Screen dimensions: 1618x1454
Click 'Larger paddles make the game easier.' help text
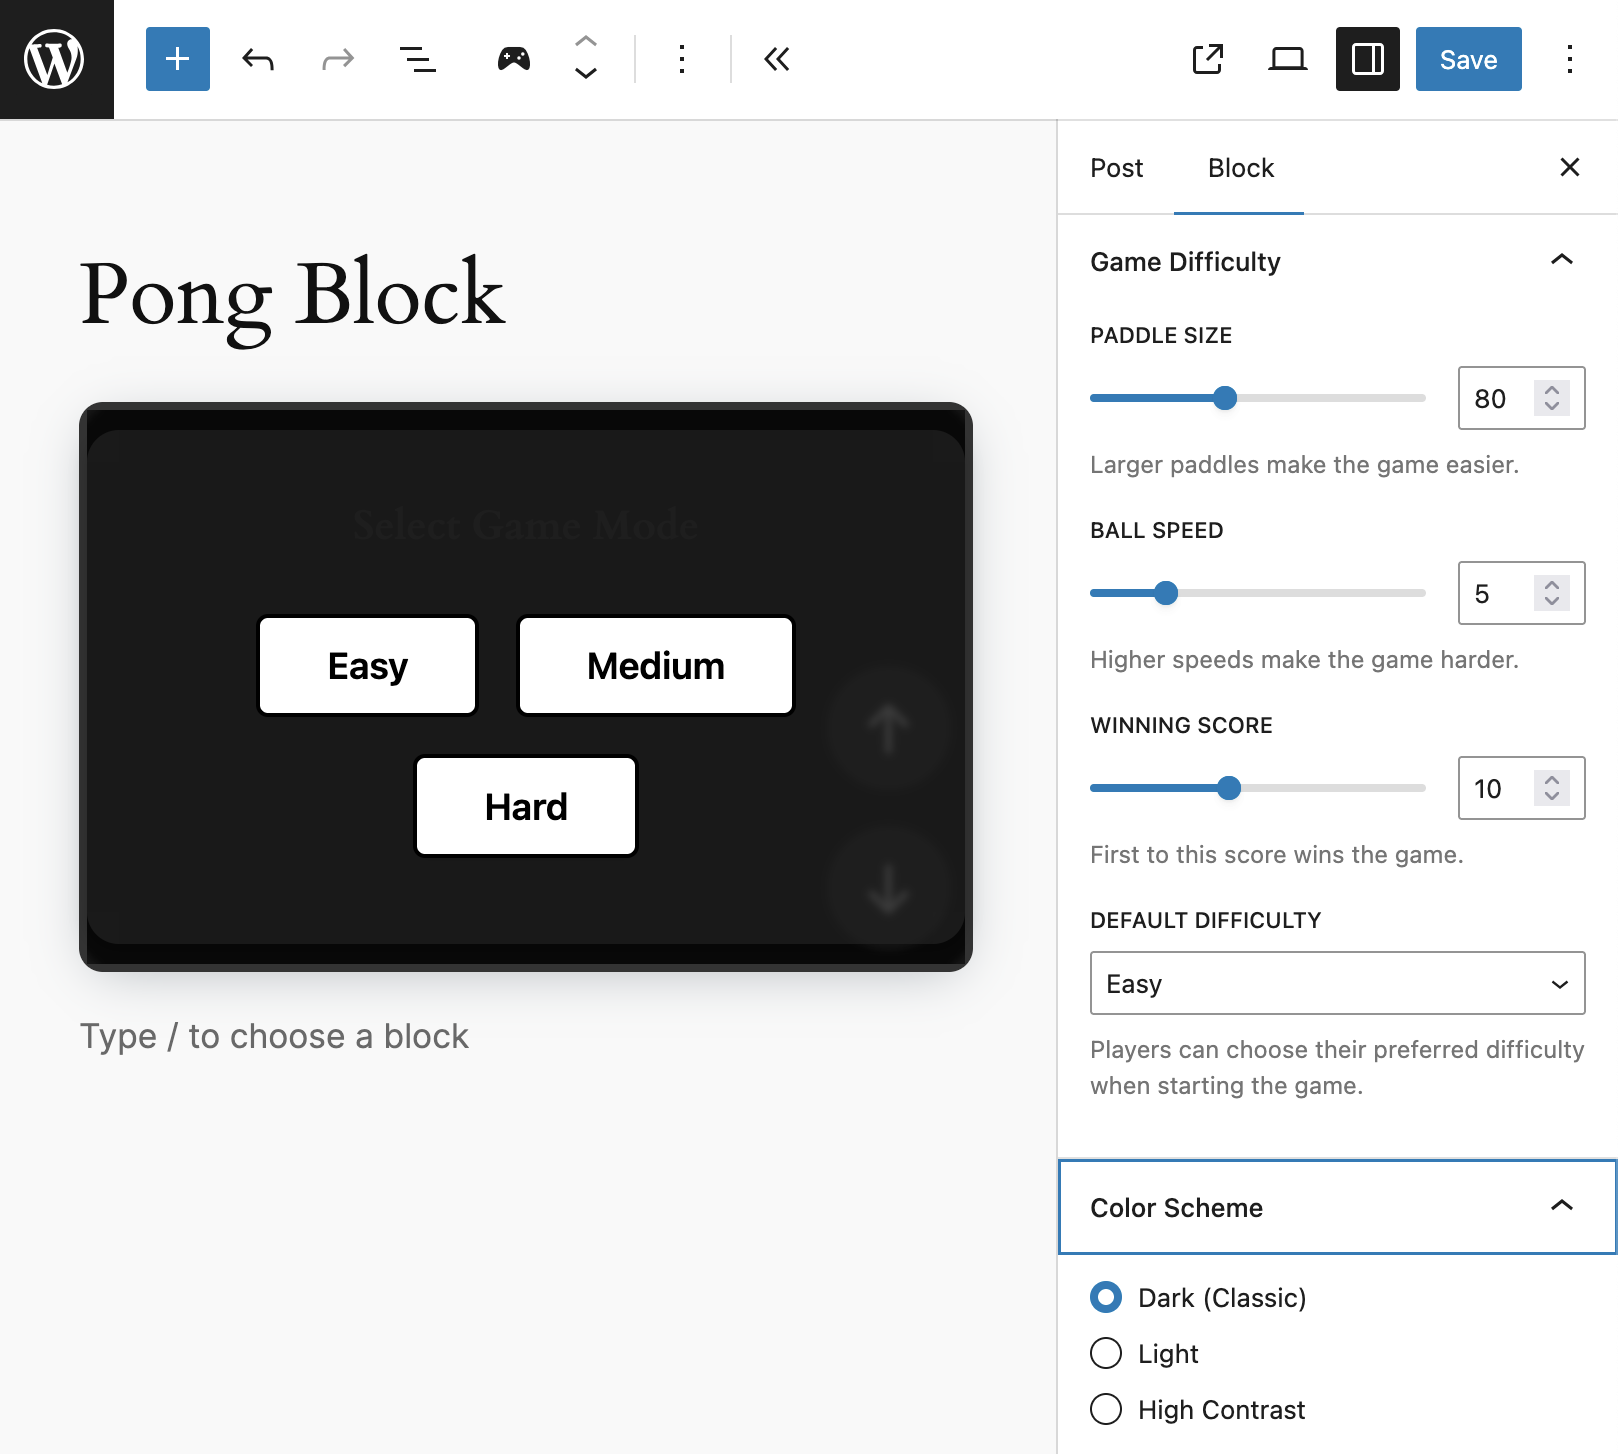(x=1304, y=465)
